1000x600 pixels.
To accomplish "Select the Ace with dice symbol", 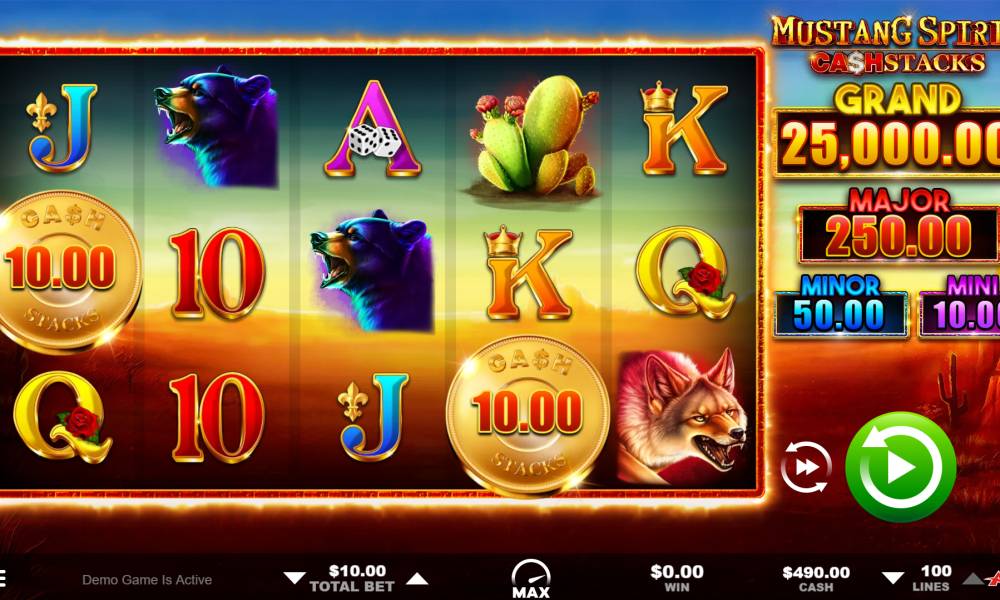I will click(373, 128).
